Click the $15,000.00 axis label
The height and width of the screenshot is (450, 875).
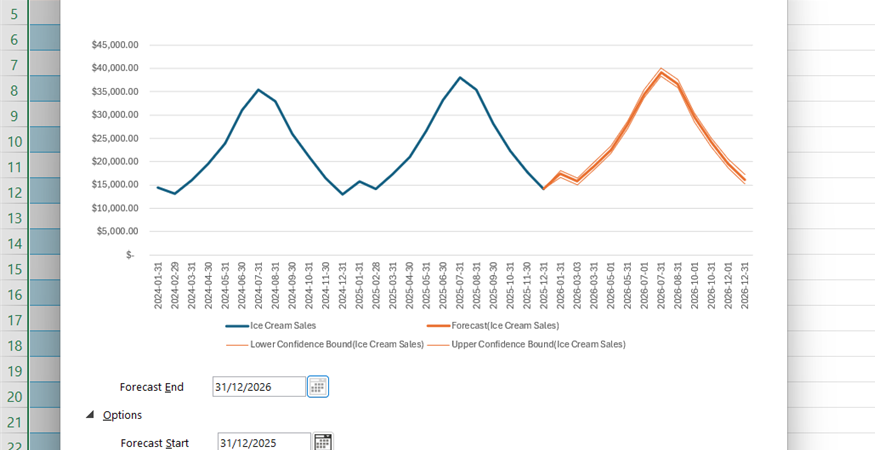pyautogui.click(x=115, y=185)
